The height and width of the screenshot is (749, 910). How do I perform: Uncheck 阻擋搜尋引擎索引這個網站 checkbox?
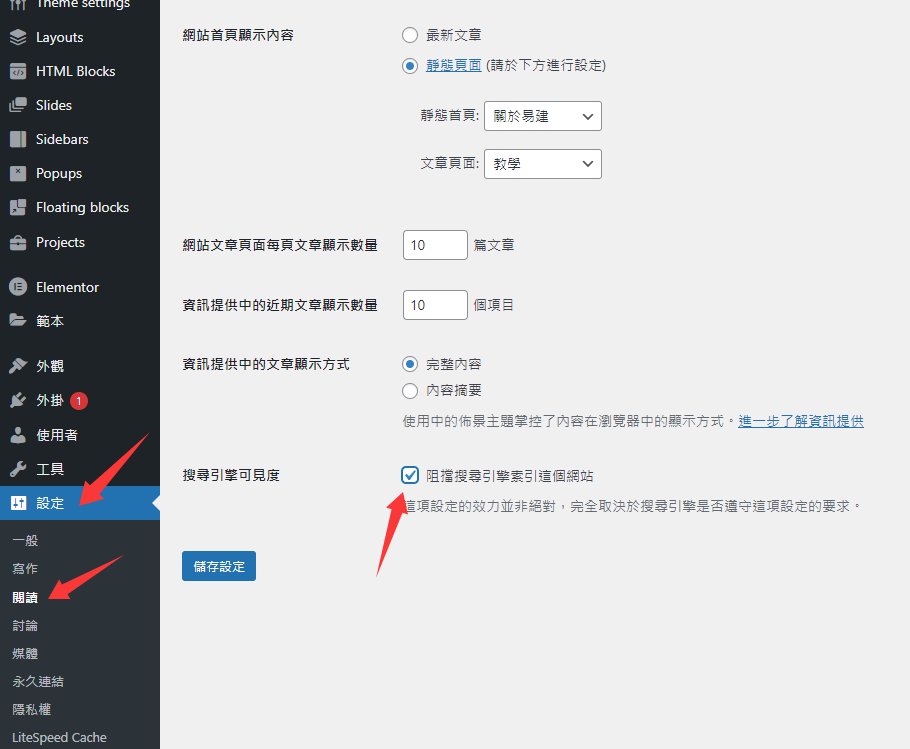coord(410,475)
